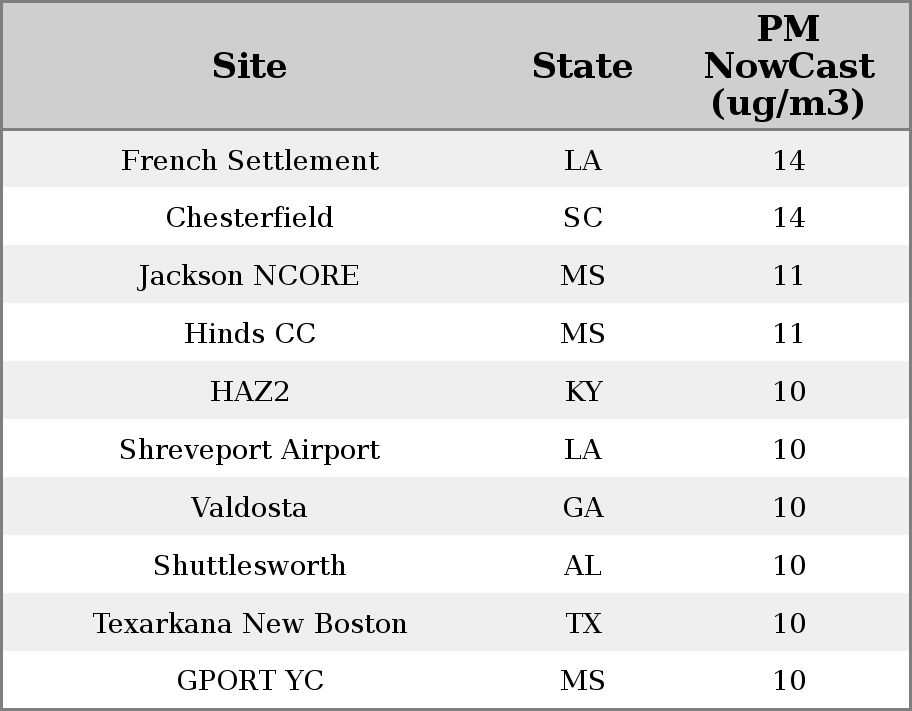Select the Chesterfield site cell
The height and width of the screenshot is (711, 912).
tap(250, 218)
